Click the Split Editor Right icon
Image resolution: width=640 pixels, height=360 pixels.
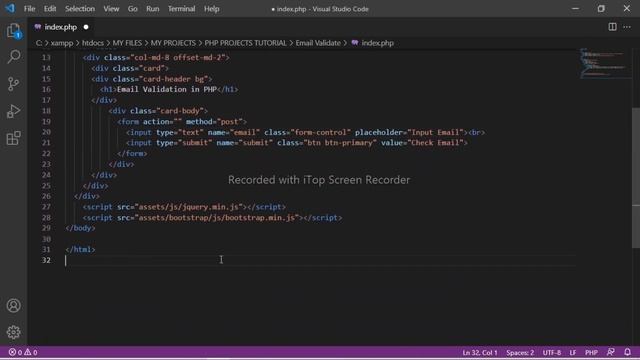612,27
